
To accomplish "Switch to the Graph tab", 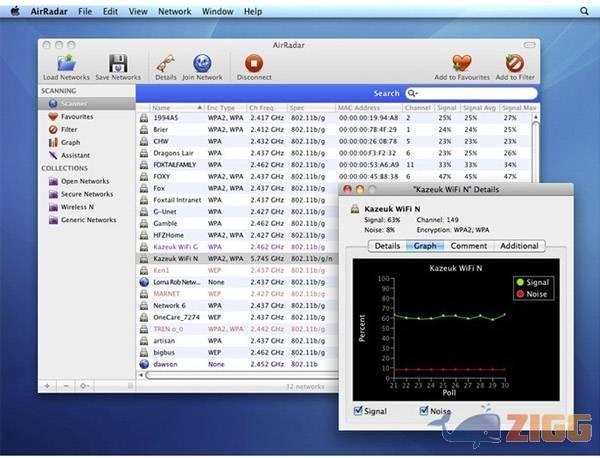I will [425, 246].
